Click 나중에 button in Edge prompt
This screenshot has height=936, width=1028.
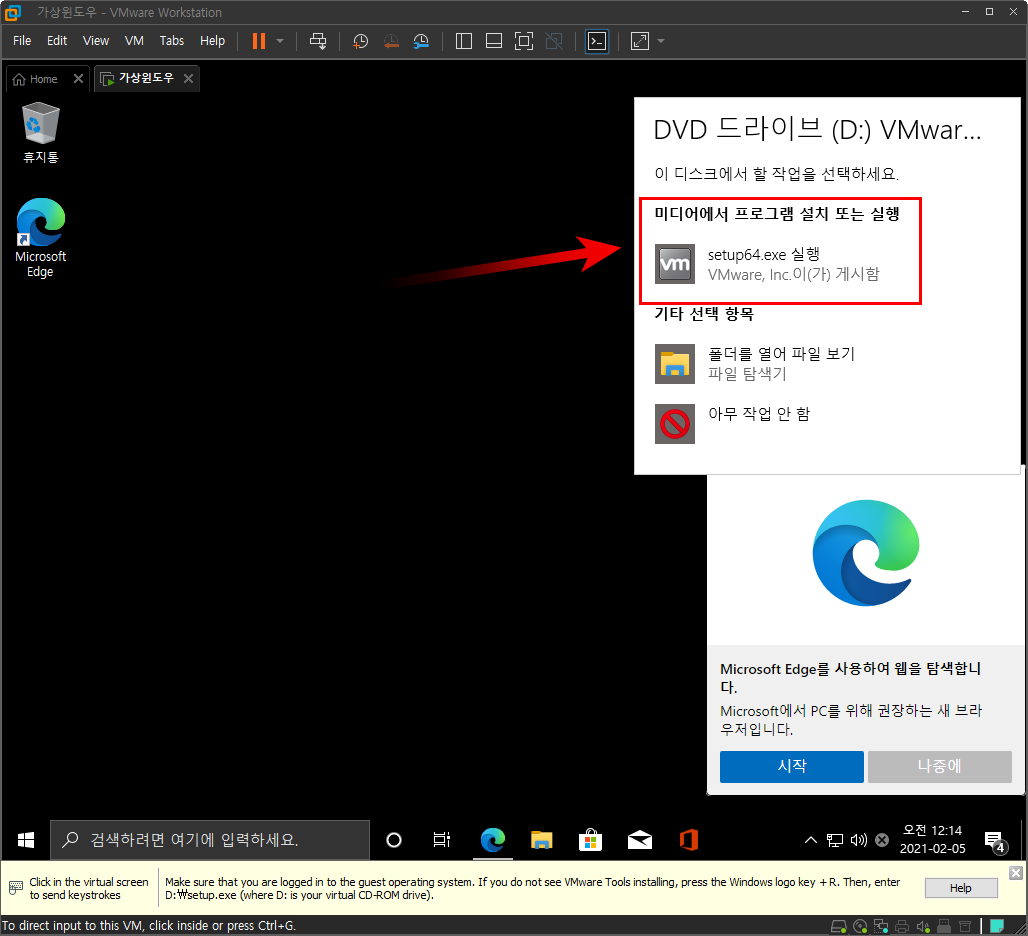(939, 766)
